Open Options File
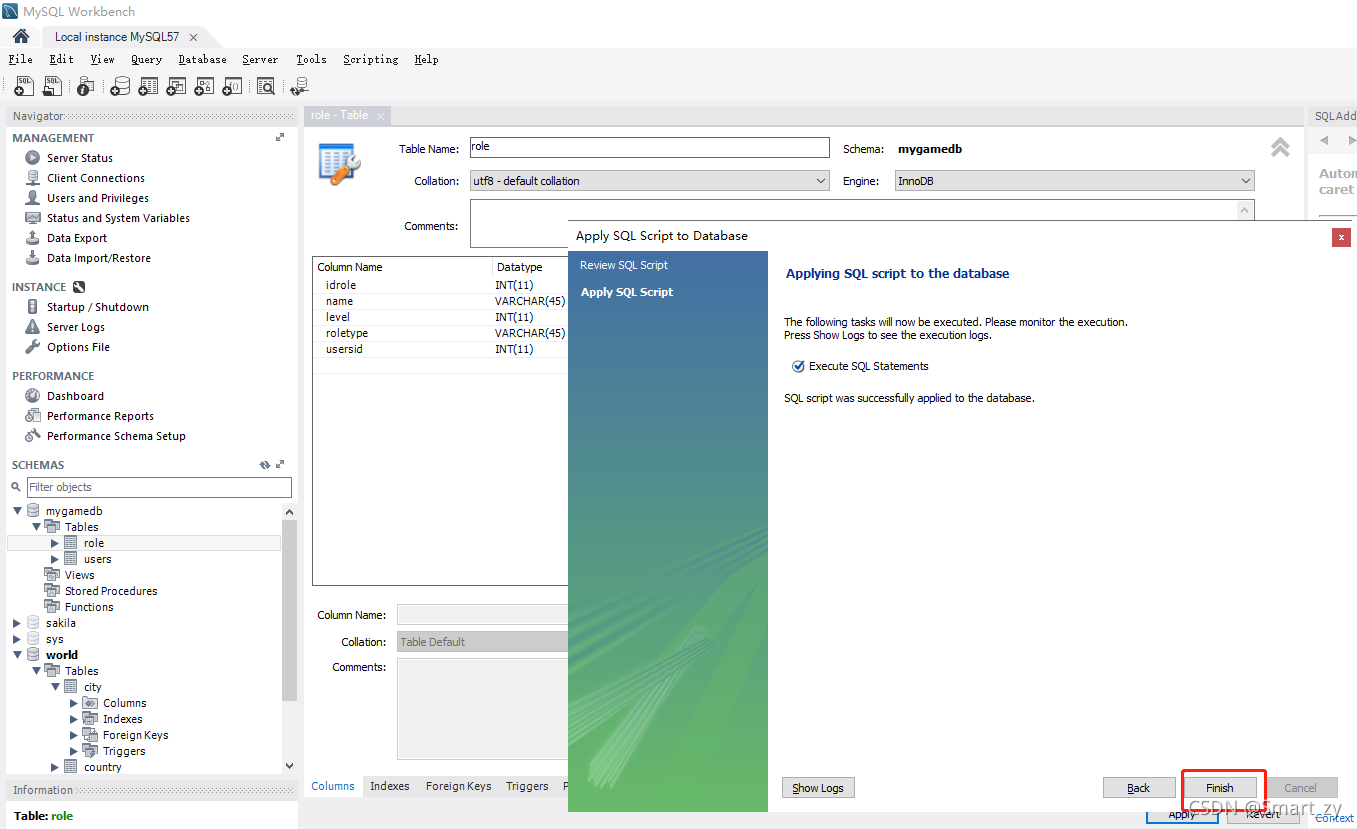Screen dimensions: 1357x829 pyautogui.click(x=78, y=347)
